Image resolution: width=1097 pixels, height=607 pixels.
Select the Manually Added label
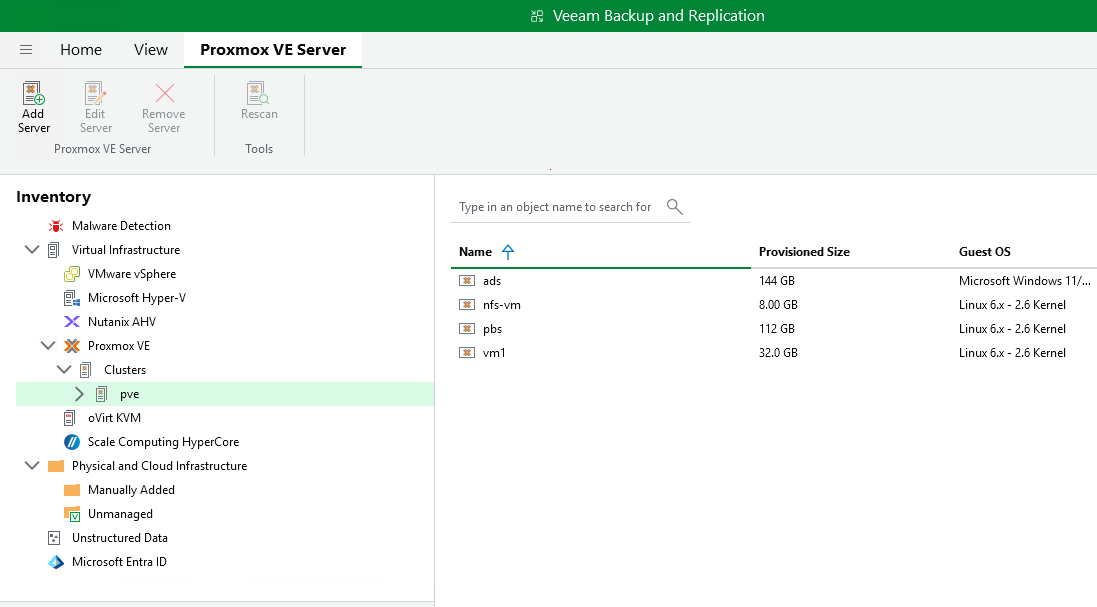point(132,490)
